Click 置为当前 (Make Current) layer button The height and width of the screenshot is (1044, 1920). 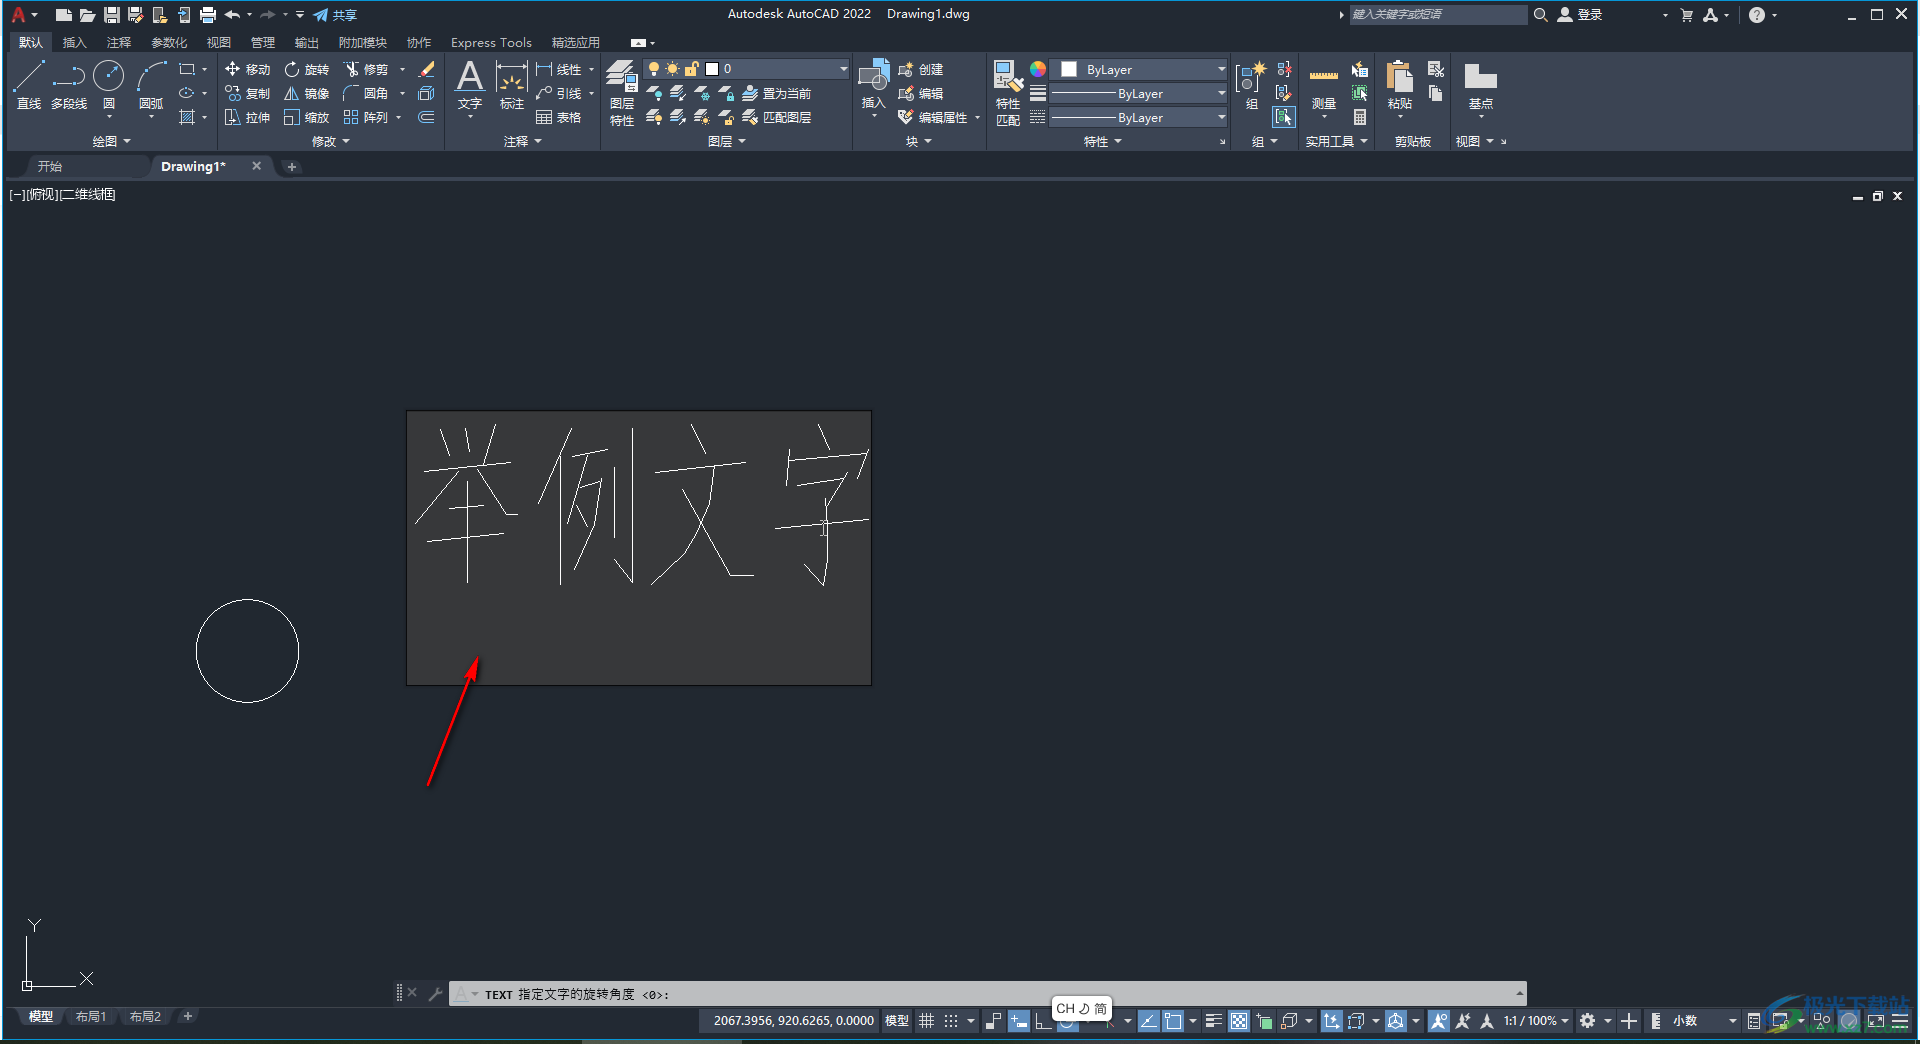(x=777, y=93)
